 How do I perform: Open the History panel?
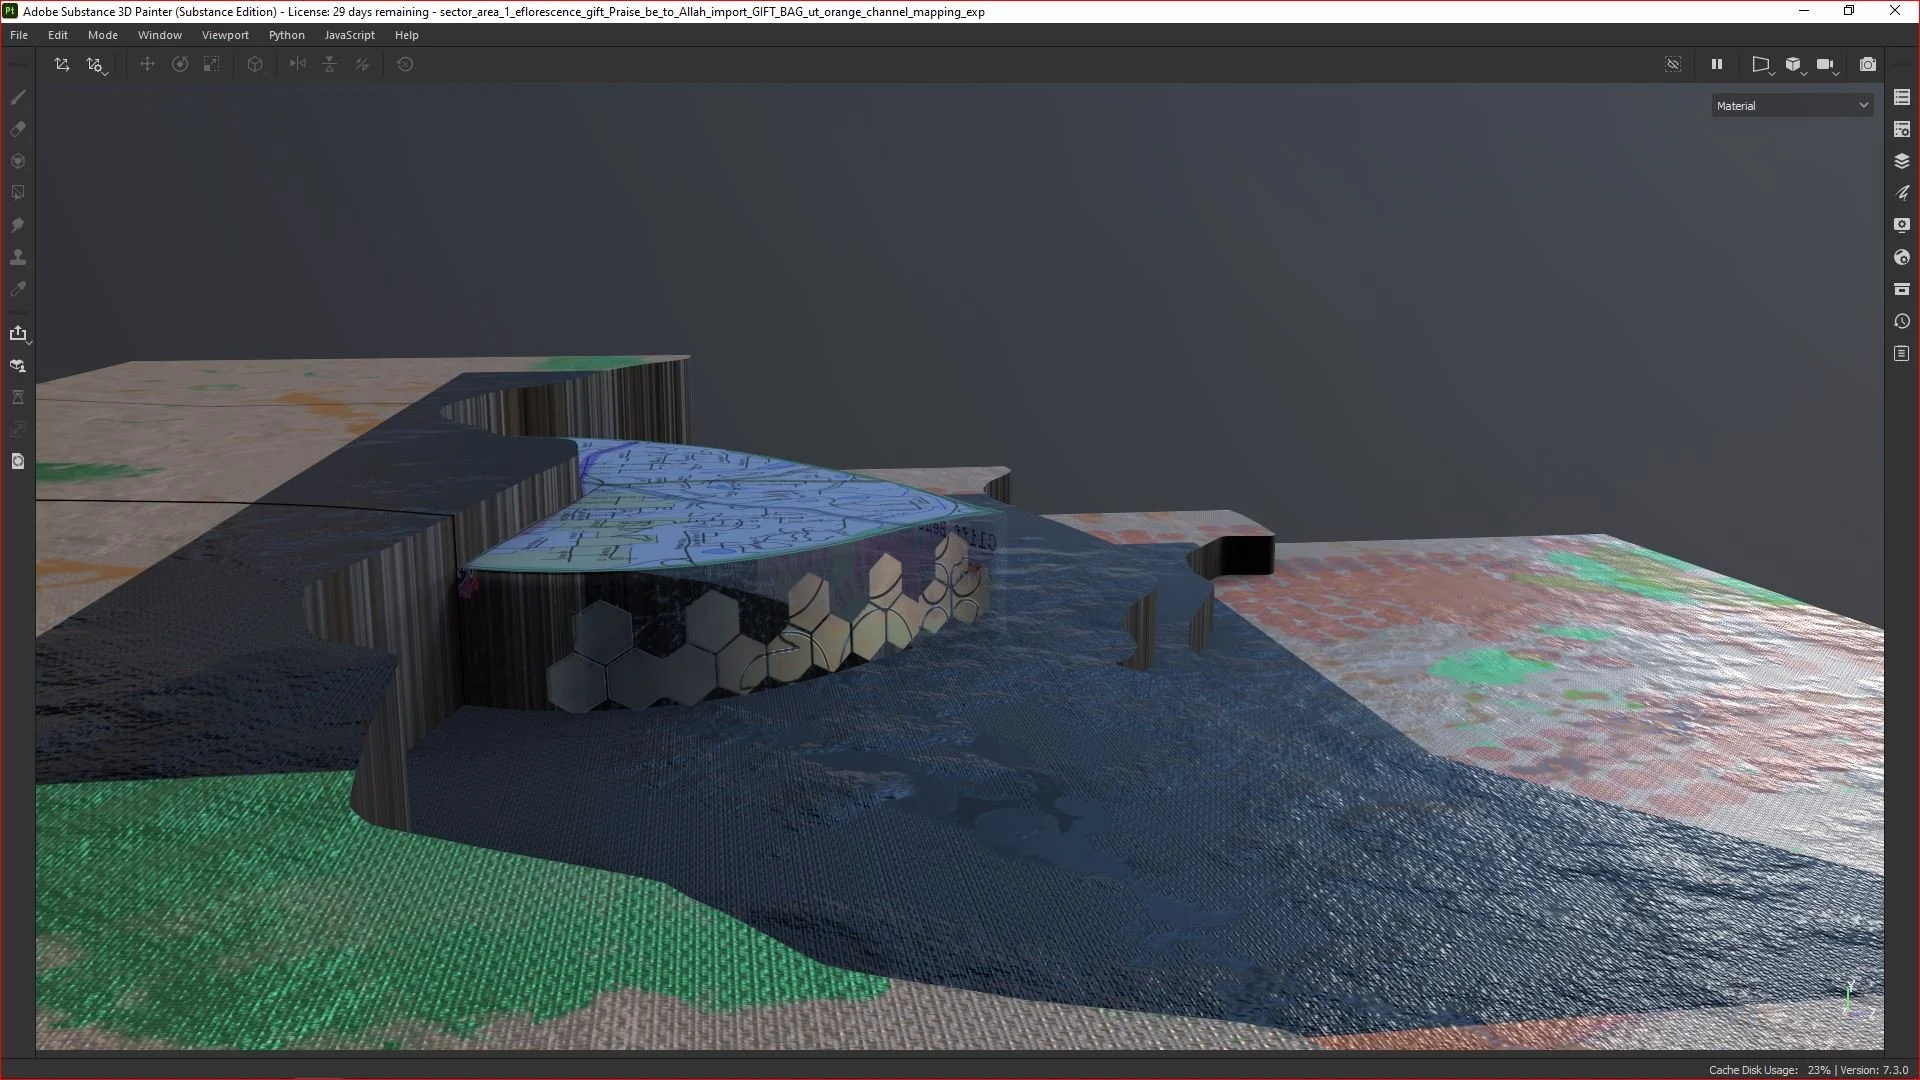(1902, 321)
